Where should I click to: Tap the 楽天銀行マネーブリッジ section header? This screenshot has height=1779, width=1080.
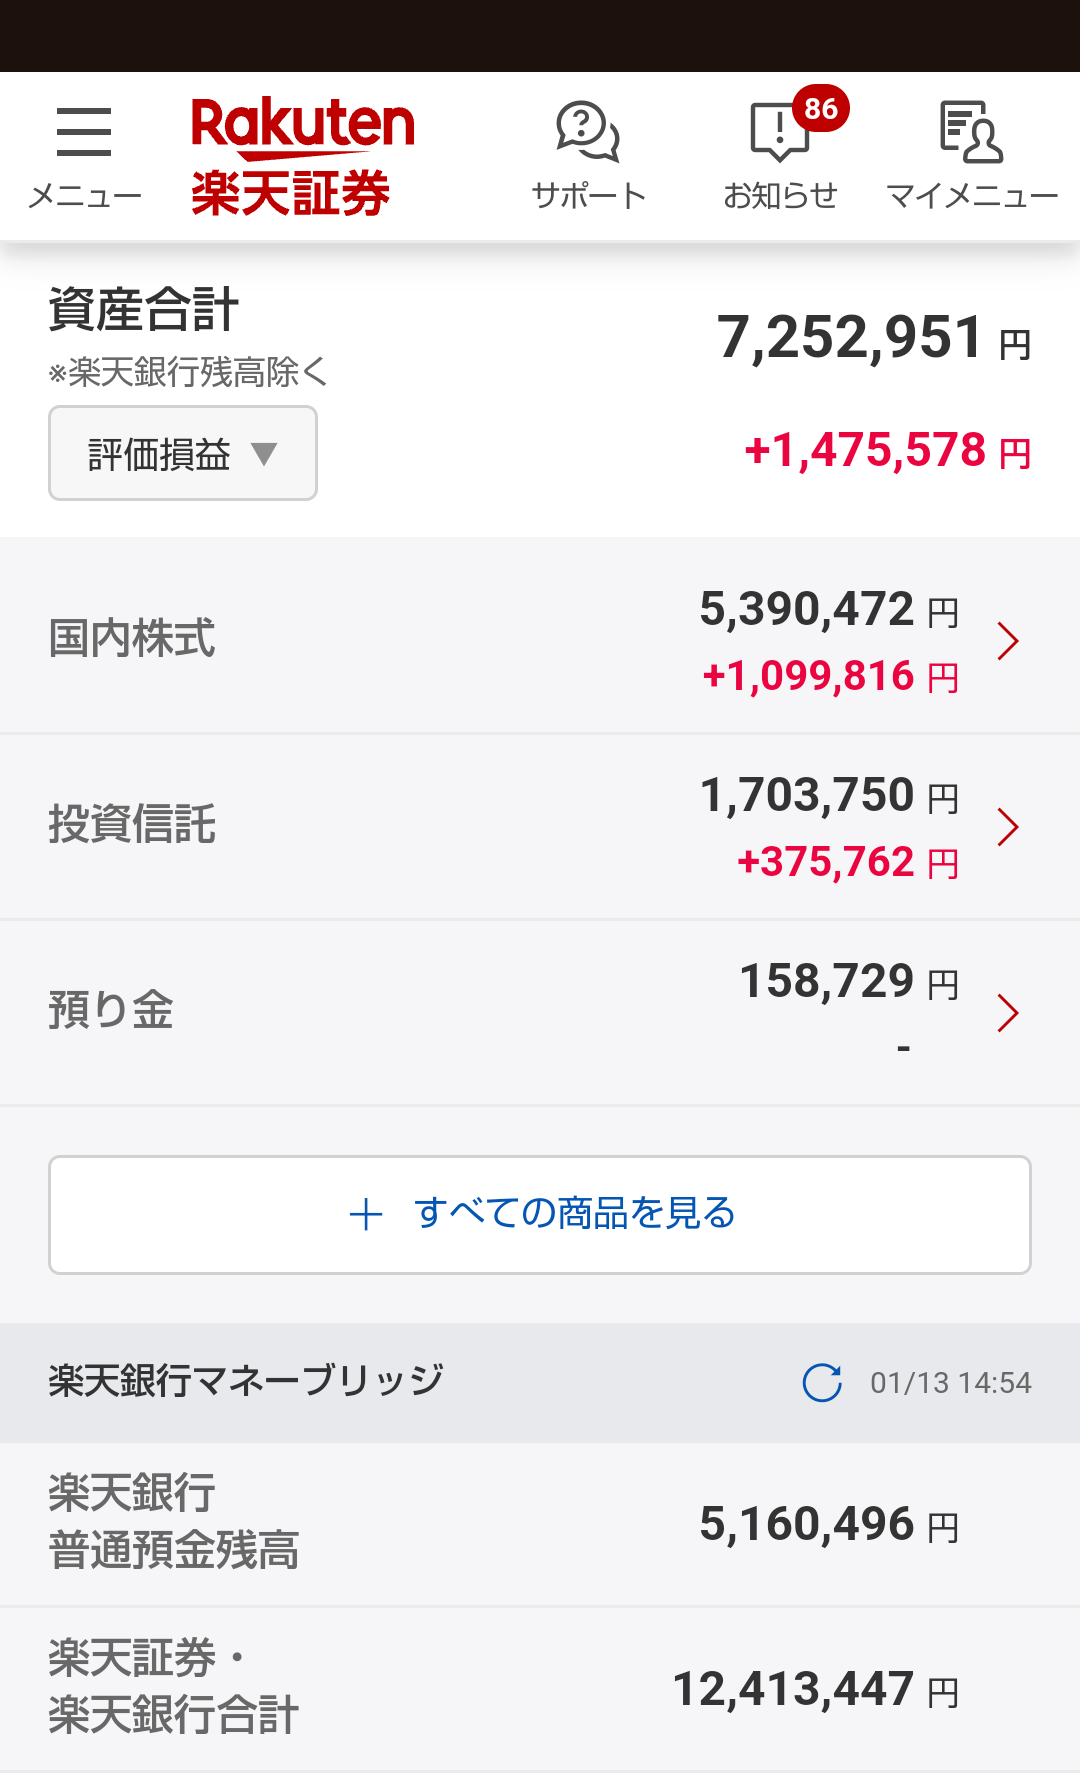coord(540,1383)
